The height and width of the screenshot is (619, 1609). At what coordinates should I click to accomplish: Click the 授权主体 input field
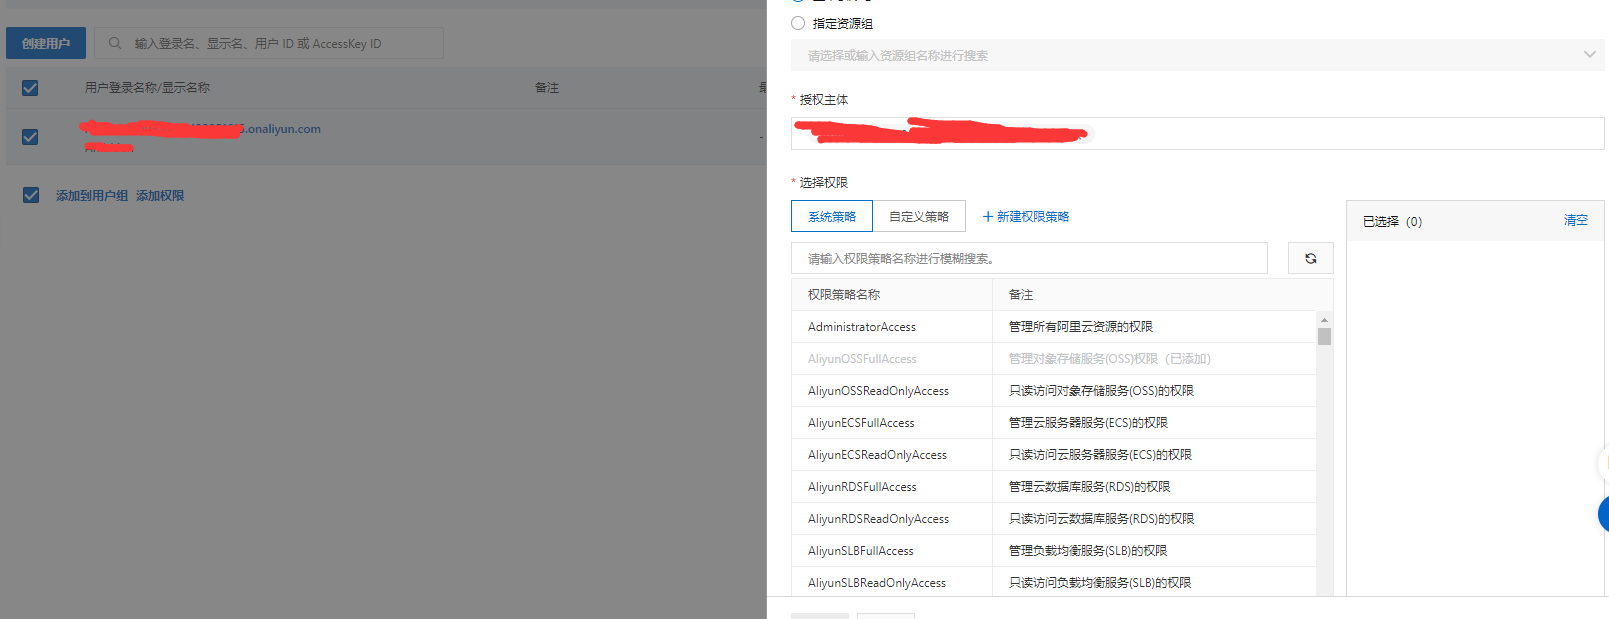[1197, 133]
